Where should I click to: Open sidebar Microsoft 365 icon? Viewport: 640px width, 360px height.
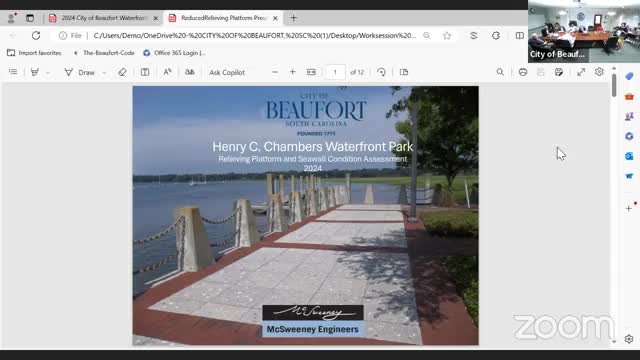pyautogui.click(x=629, y=136)
